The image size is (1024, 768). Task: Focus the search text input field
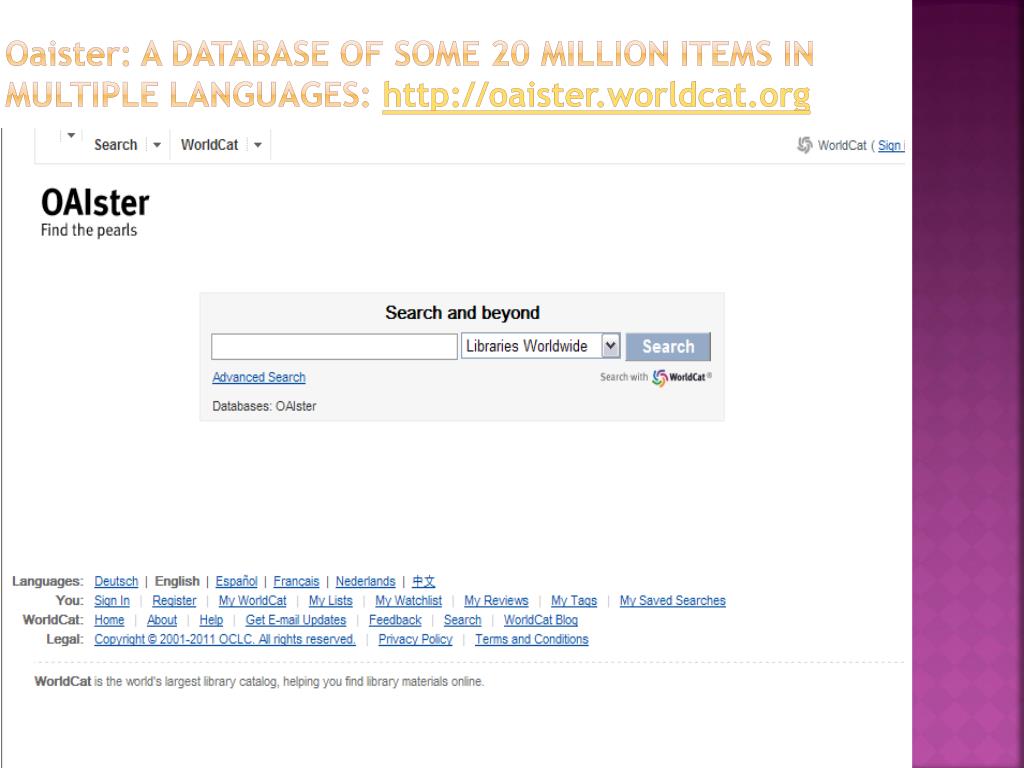(334, 347)
